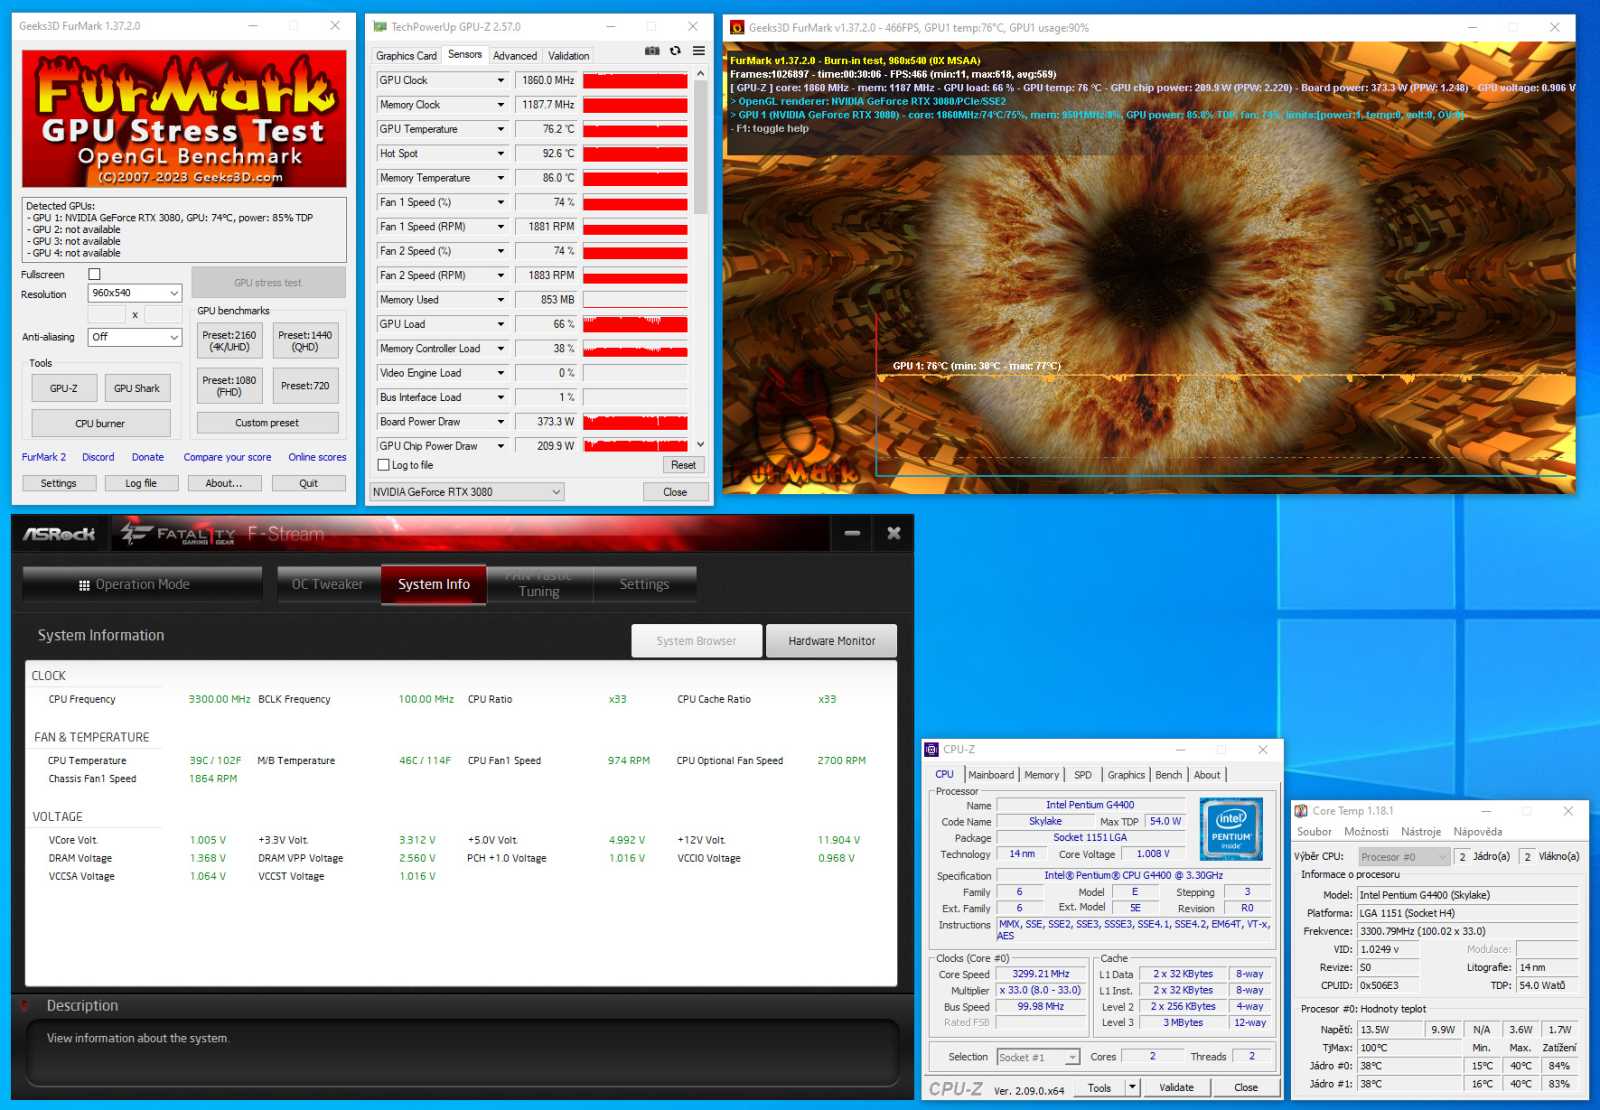
Task: Close the ASRock F-Stream window with X
Action: tap(894, 533)
